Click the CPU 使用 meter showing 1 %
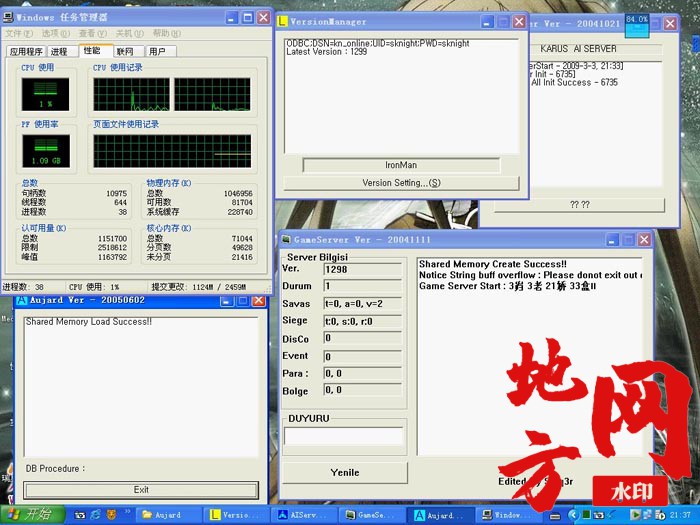700x525 pixels. (46, 94)
